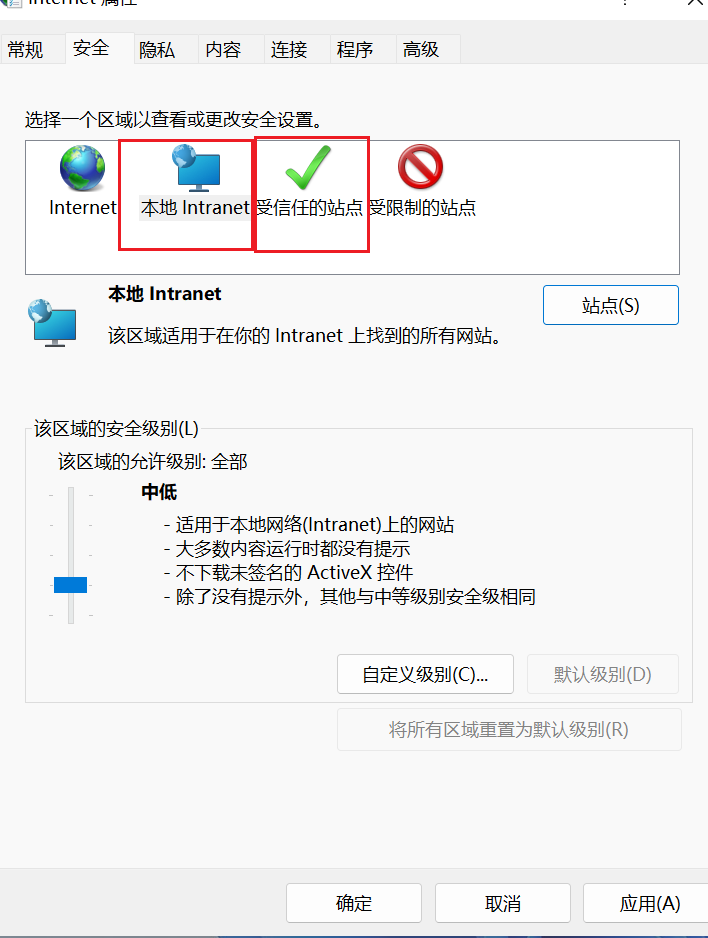Click the blue security level slider handle
Screen dimensions: 708x938
[x=71, y=585]
